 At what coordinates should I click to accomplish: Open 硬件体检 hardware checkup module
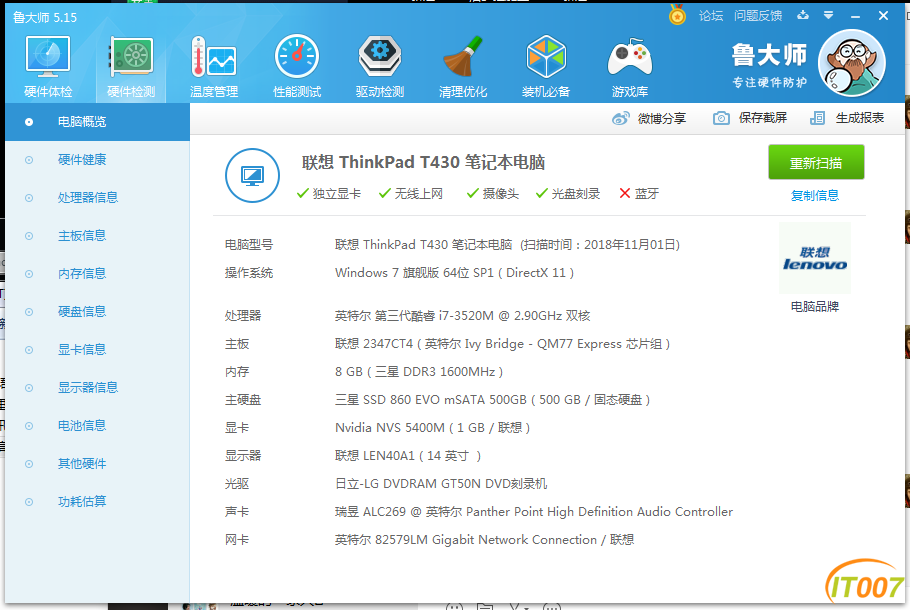point(48,67)
